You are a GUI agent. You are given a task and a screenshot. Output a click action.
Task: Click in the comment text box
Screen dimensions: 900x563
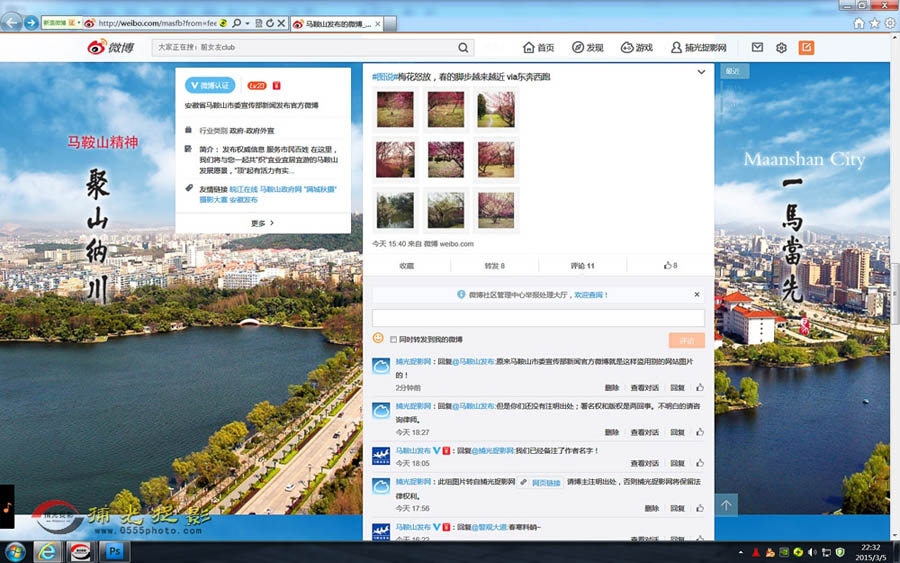point(538,318)
